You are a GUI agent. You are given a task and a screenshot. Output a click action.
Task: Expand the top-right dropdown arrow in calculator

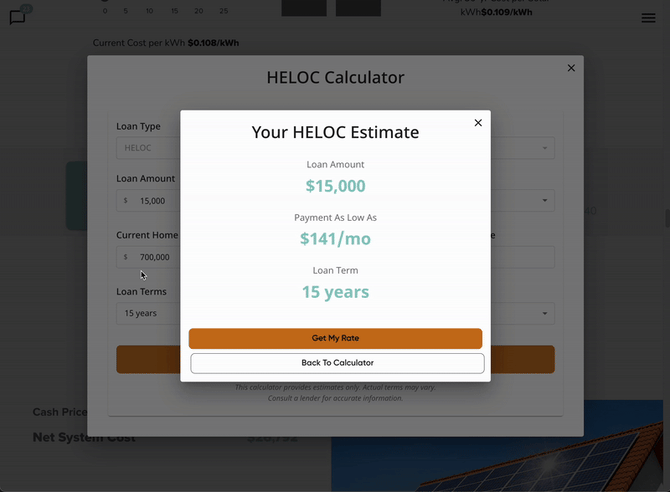[x=545, y=148]
